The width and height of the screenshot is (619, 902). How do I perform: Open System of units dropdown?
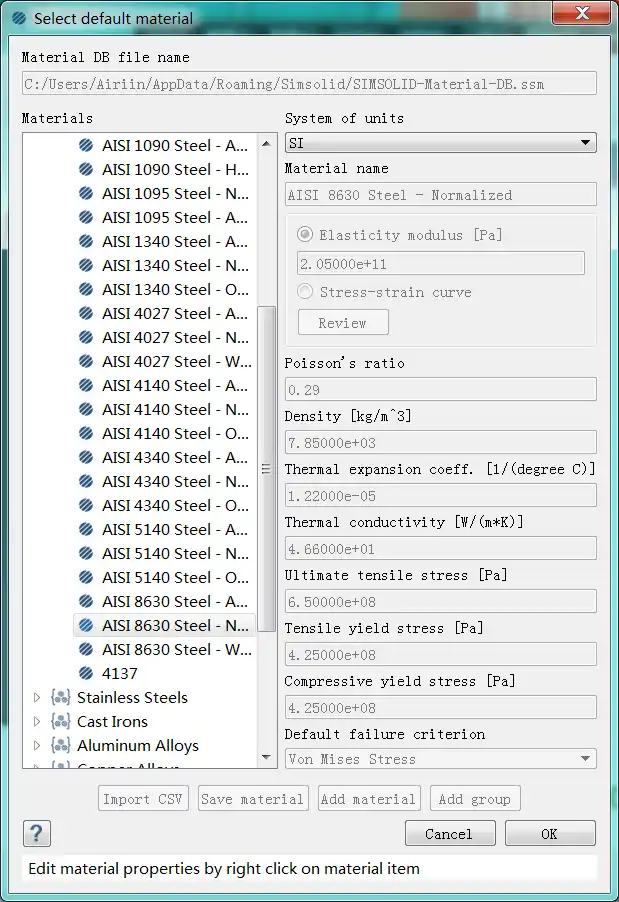tap(441, 143)
